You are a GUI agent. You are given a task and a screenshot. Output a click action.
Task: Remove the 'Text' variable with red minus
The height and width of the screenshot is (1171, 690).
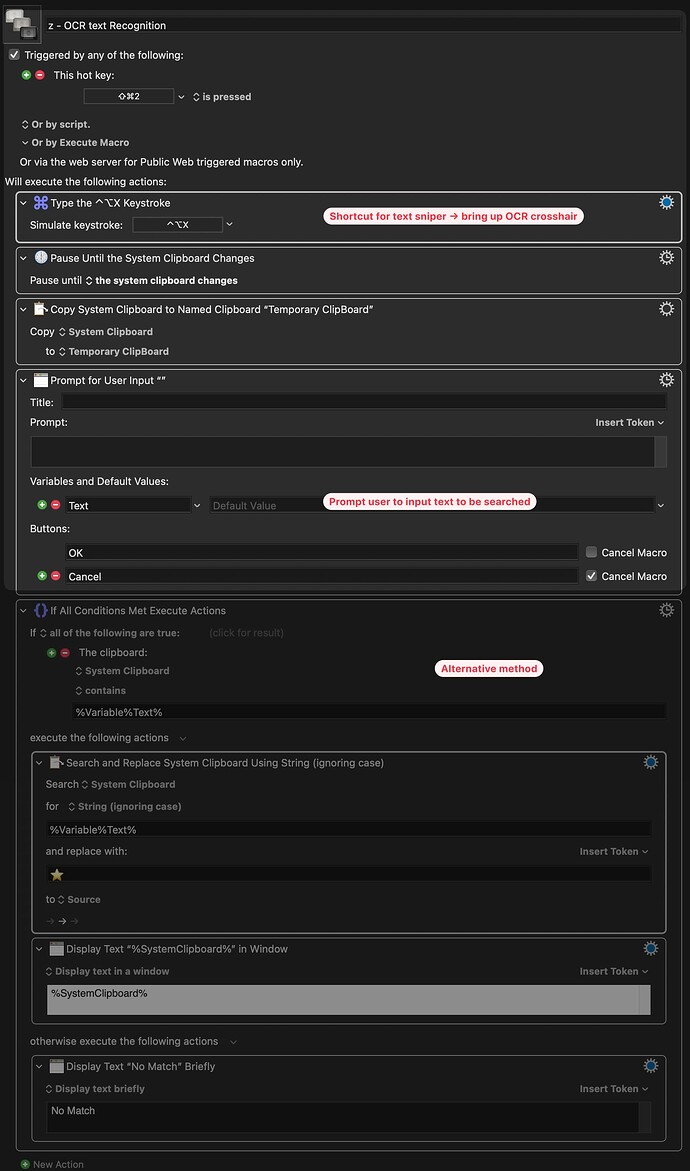(x=55, y=505)
